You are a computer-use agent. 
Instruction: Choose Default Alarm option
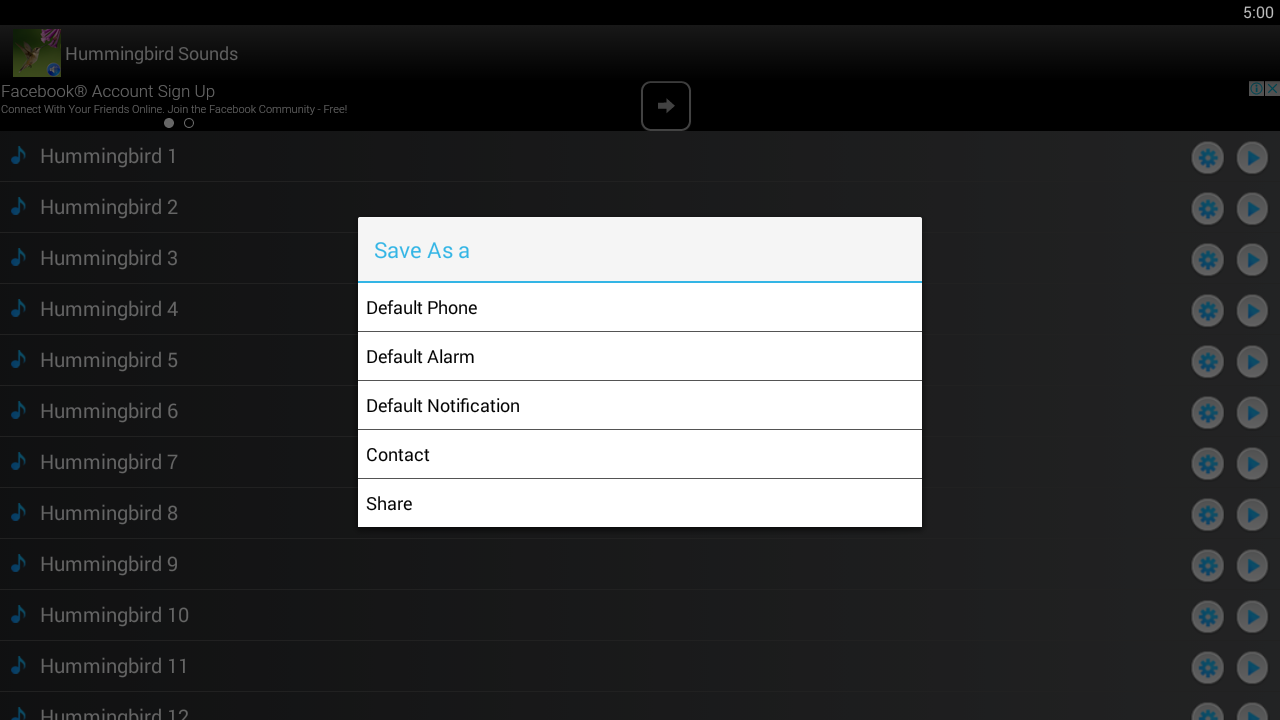[640, 356]
